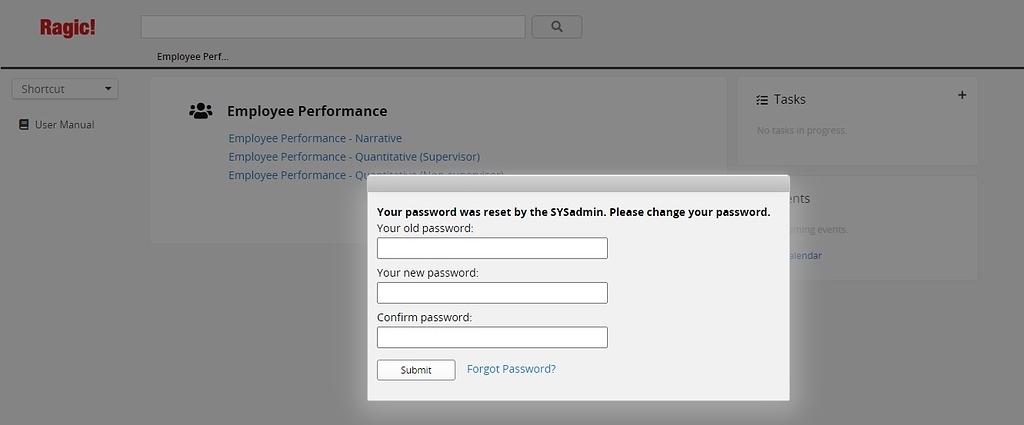
Task: Click the new password field
Action: tap(492, 292)
